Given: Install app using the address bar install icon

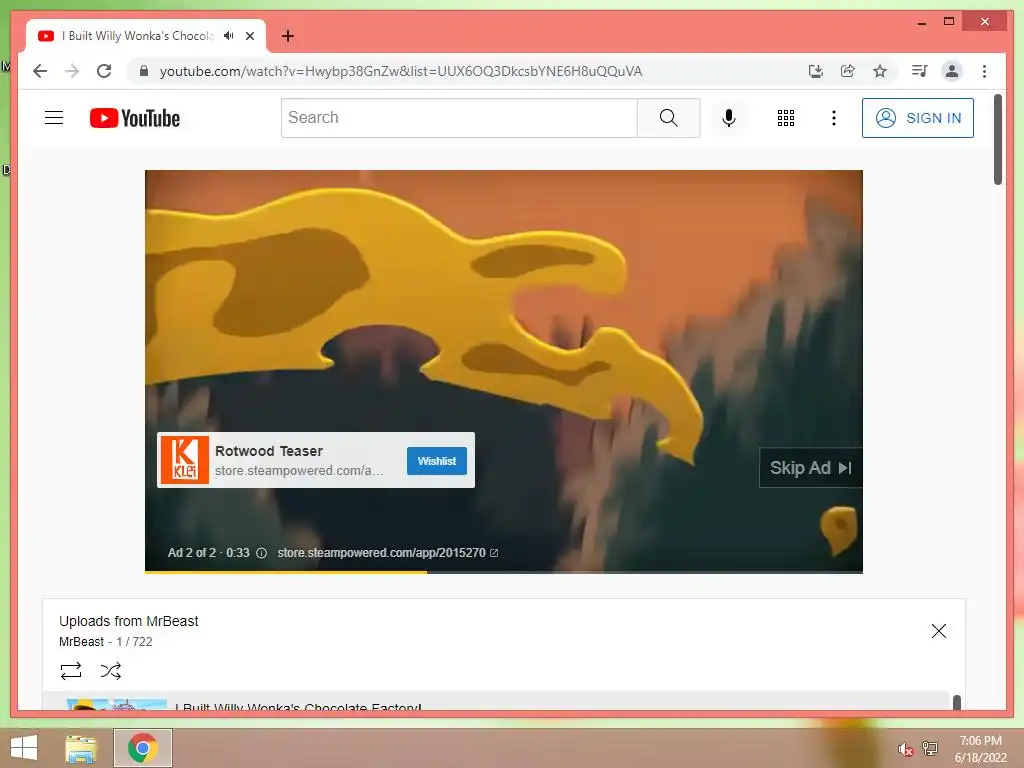Looking at the screenshot, I should (x=816, y=71).
